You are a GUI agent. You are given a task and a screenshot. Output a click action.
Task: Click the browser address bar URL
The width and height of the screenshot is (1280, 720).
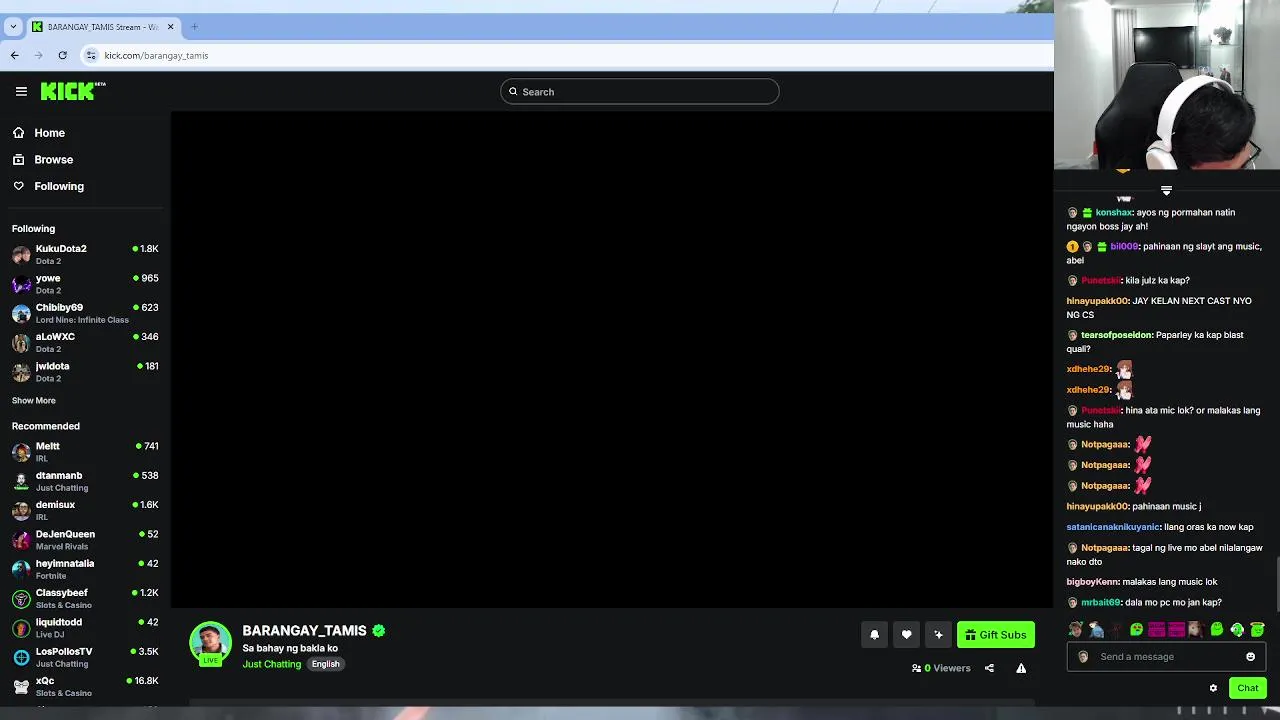(x=156, y=55)
